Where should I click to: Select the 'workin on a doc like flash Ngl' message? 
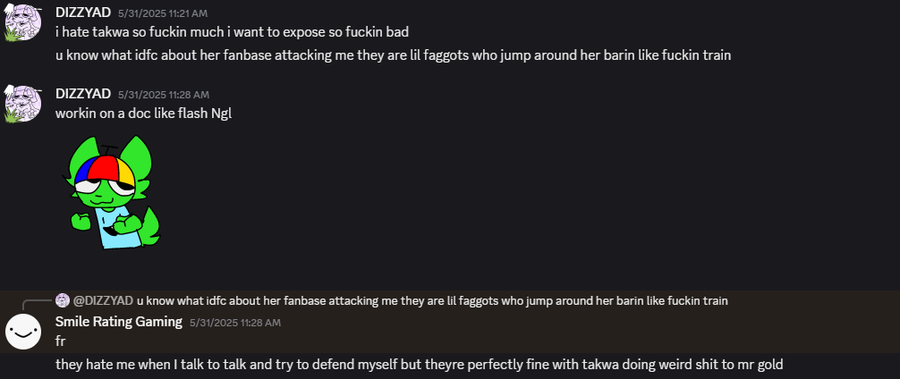(x=143, y=113)
